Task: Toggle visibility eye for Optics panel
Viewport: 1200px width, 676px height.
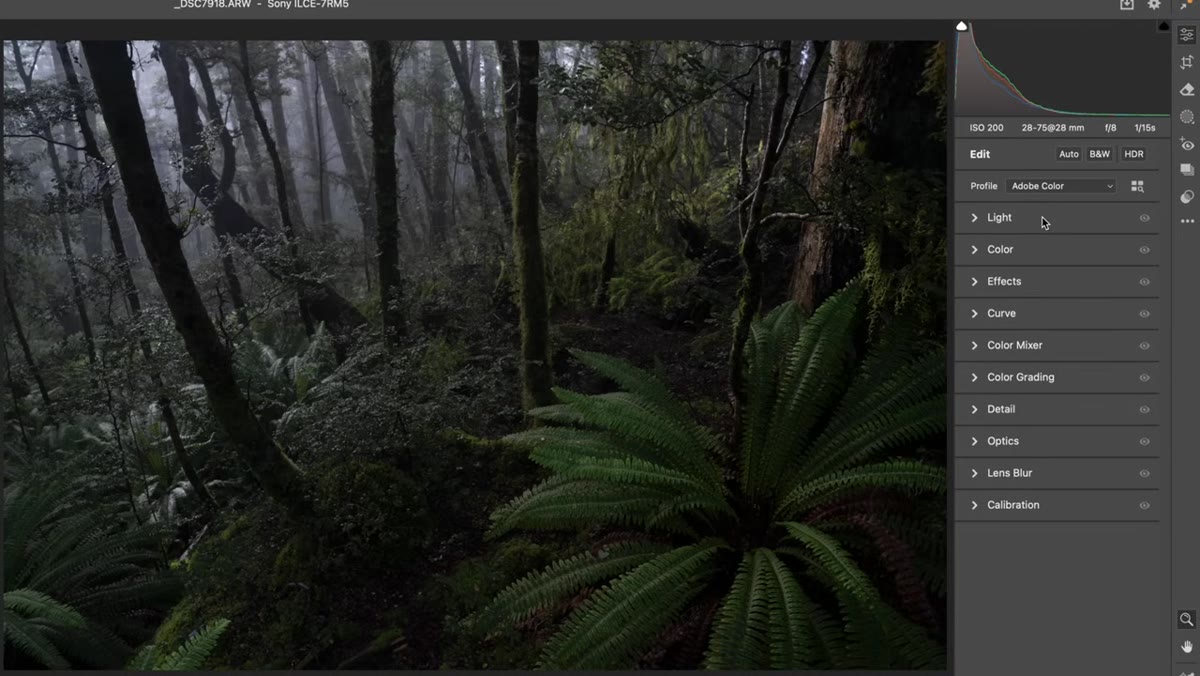Action: click(1144, 442)
